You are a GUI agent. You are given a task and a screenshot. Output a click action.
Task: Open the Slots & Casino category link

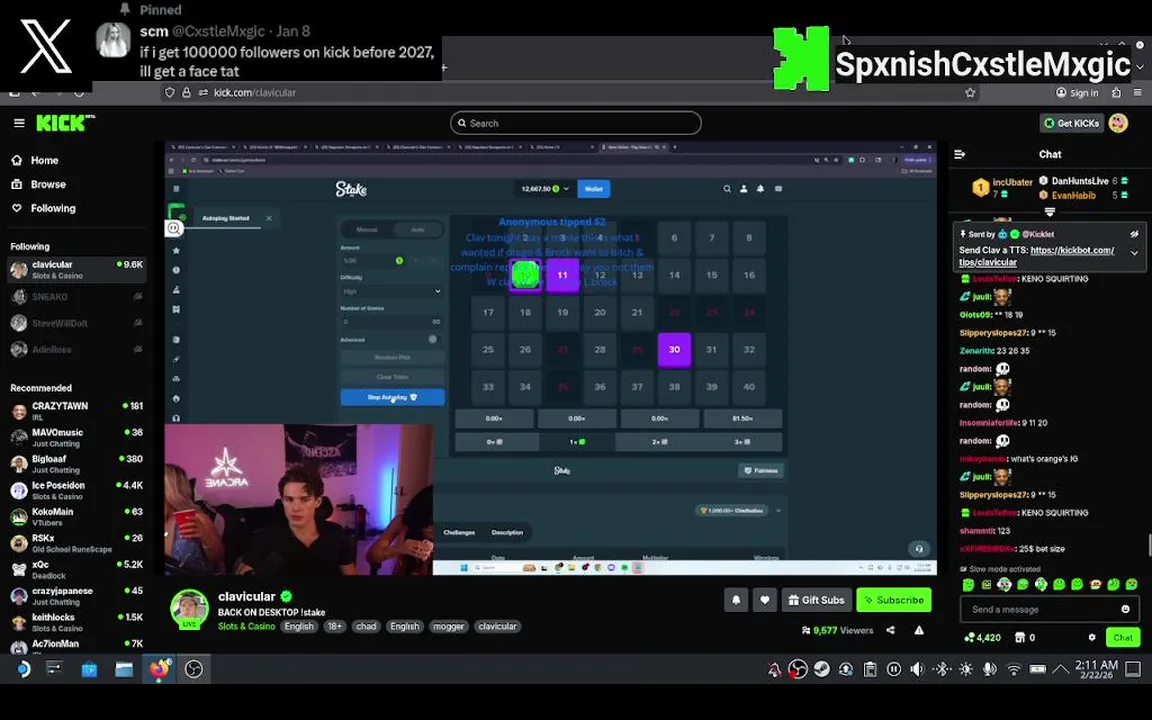pyautogui.click(x=246, y=627)
